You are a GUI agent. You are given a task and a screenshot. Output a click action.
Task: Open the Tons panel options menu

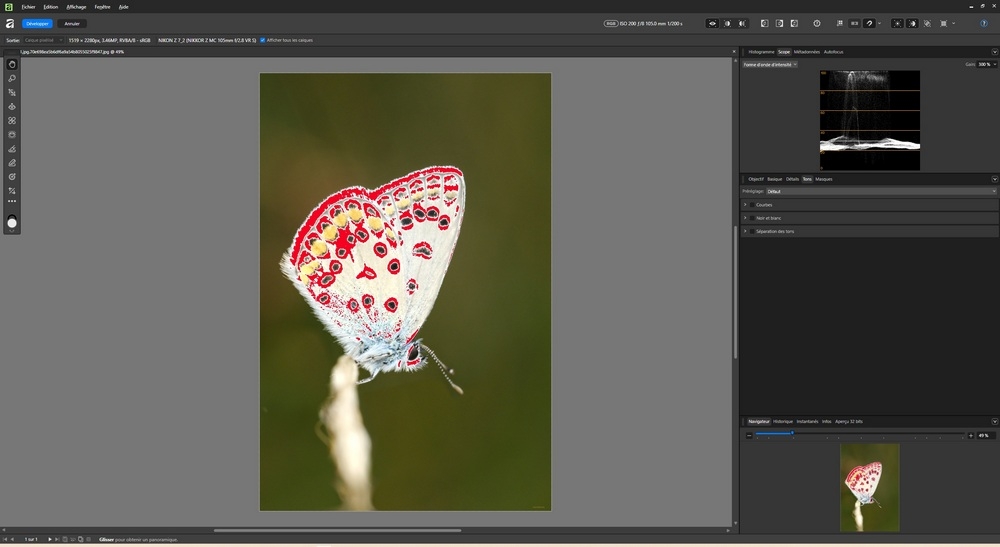pyautogui.click(x=994, y=179)
